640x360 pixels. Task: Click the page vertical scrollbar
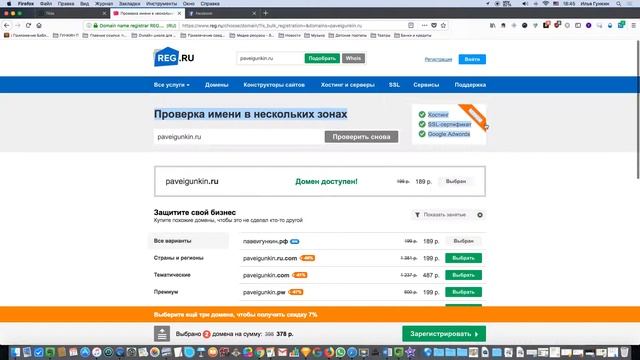(x=638, y=110)
